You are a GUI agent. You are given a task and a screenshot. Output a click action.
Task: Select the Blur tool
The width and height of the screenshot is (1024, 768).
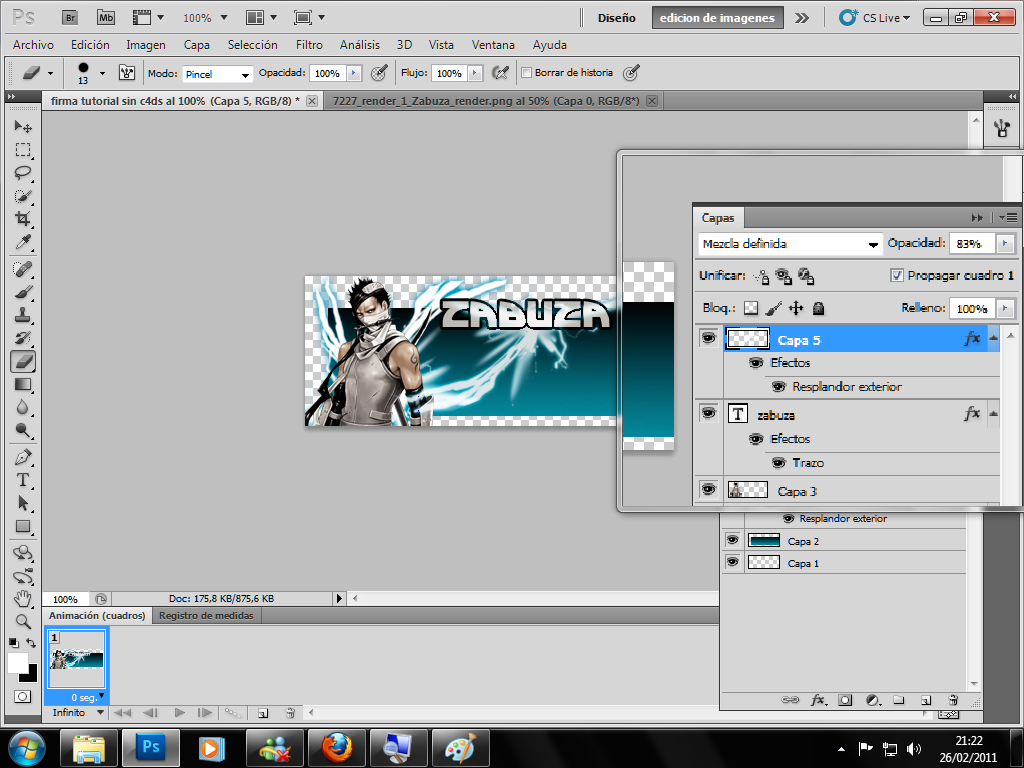pos(23,407)
